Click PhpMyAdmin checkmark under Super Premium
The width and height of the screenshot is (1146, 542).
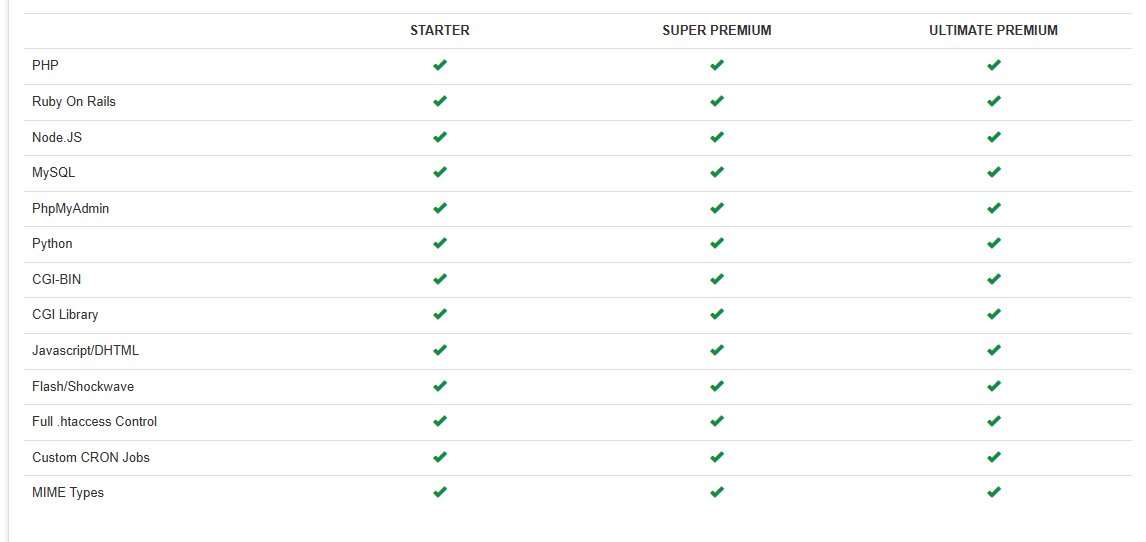point(717,208)
